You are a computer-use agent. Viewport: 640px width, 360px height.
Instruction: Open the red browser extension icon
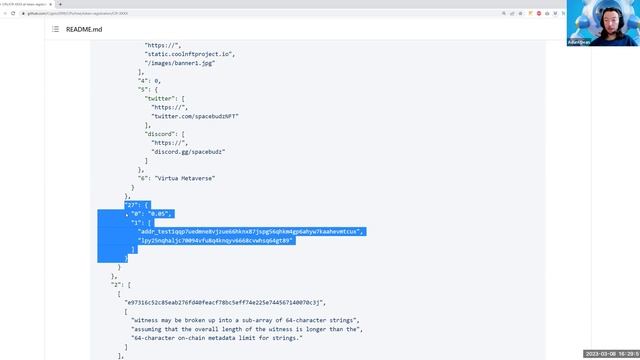point(539,13)
